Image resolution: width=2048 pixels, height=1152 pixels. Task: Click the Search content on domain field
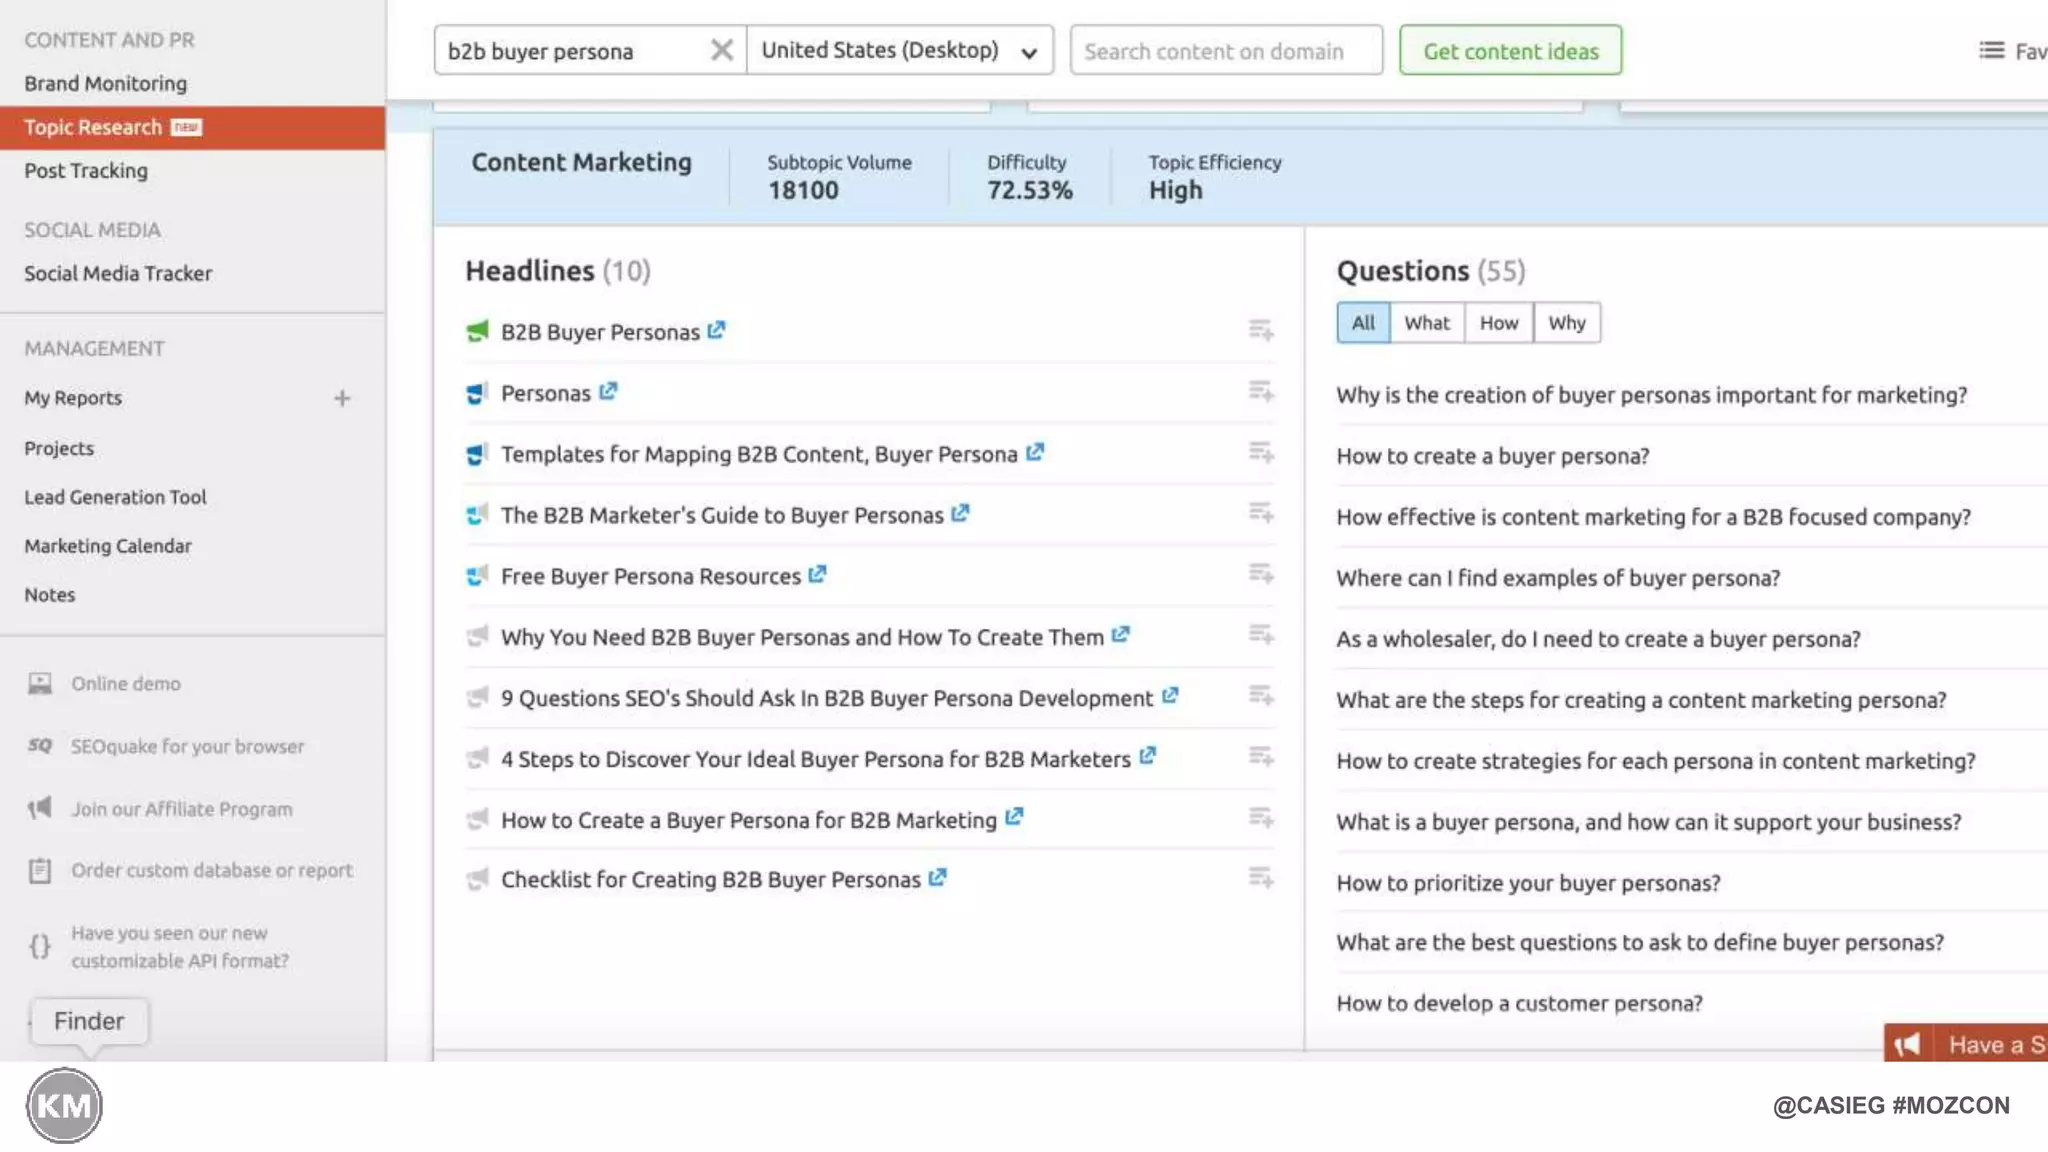pyautogui.click(x=1225, y=50)
